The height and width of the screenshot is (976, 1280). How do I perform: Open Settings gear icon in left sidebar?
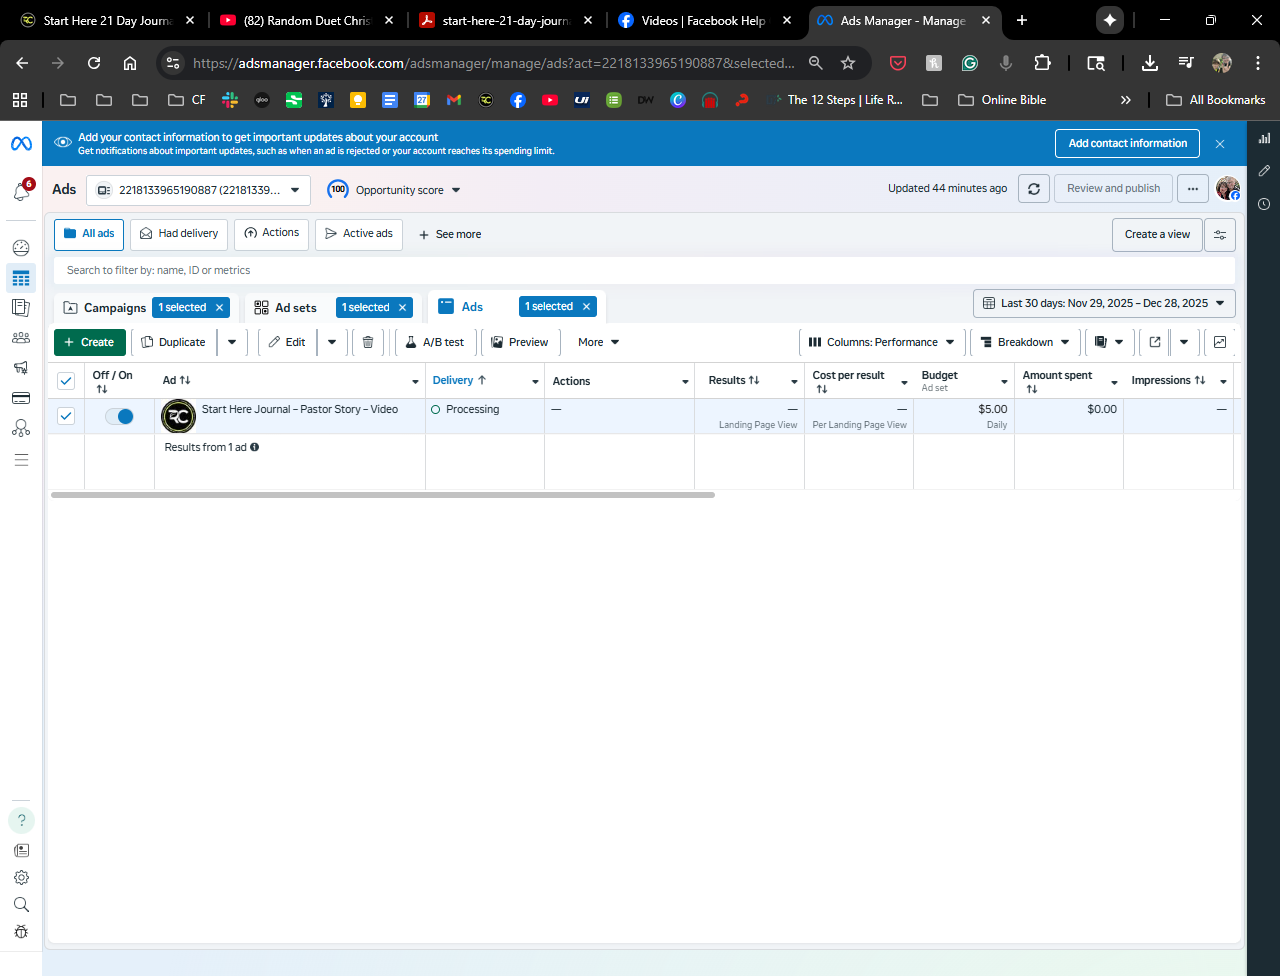tap(21, 878)
